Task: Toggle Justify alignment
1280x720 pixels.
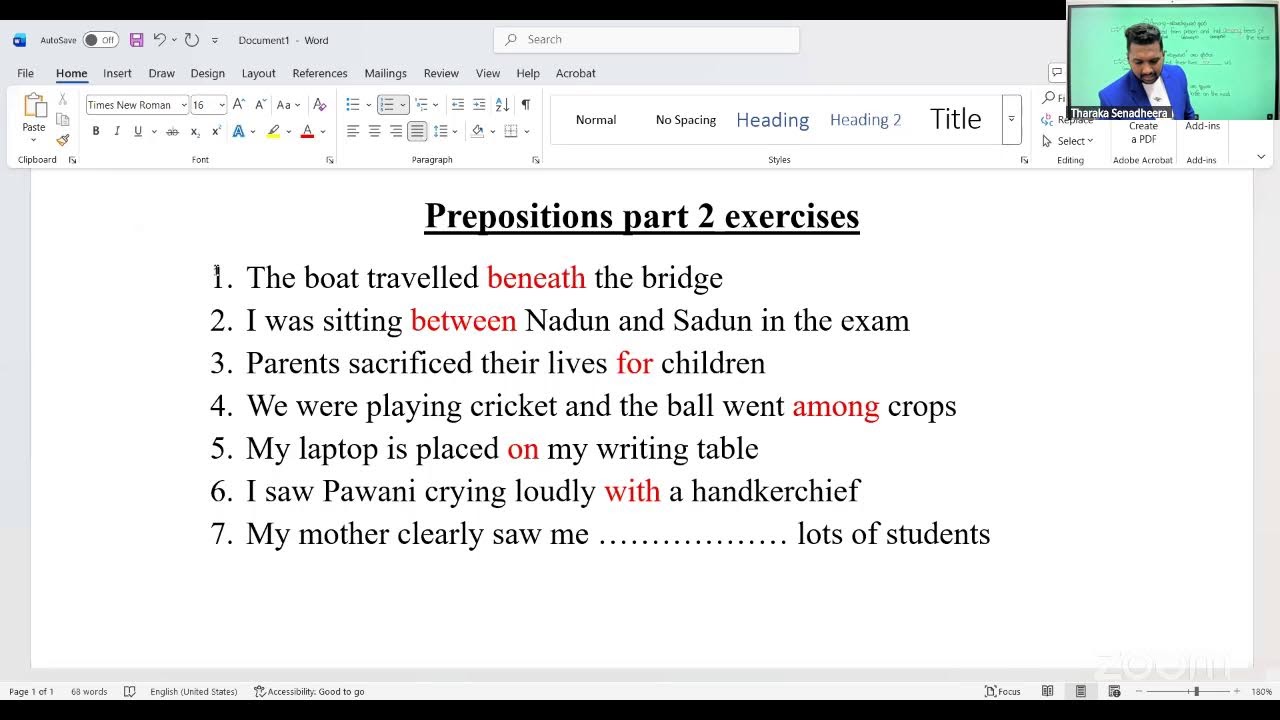Action: (417, 131)
